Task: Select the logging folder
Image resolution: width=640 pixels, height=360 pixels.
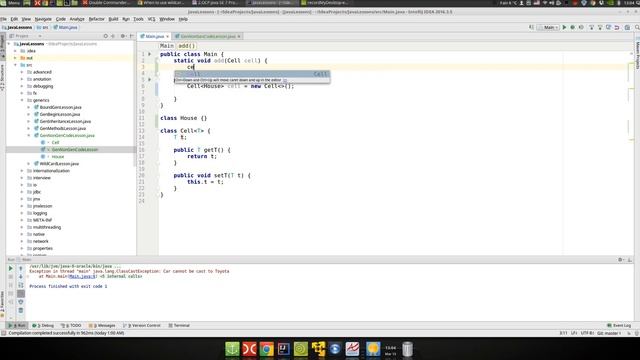Action: coord(40,213)
